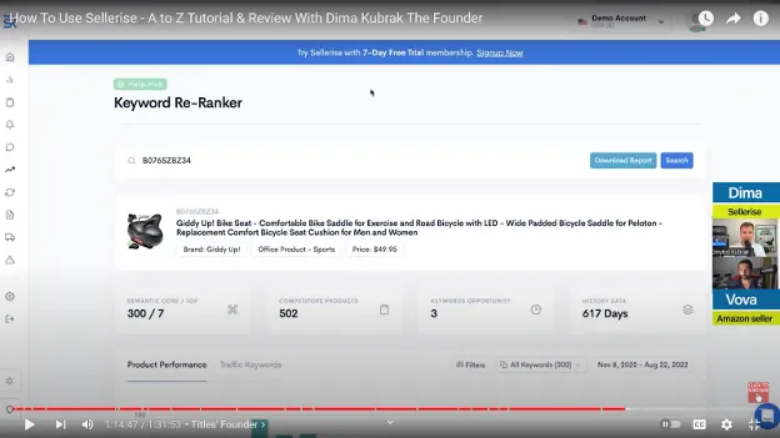Open the chat bubble sidebar icon
Image resolution: width=780 pixels, height=438 pixels.
click(10, 147)
